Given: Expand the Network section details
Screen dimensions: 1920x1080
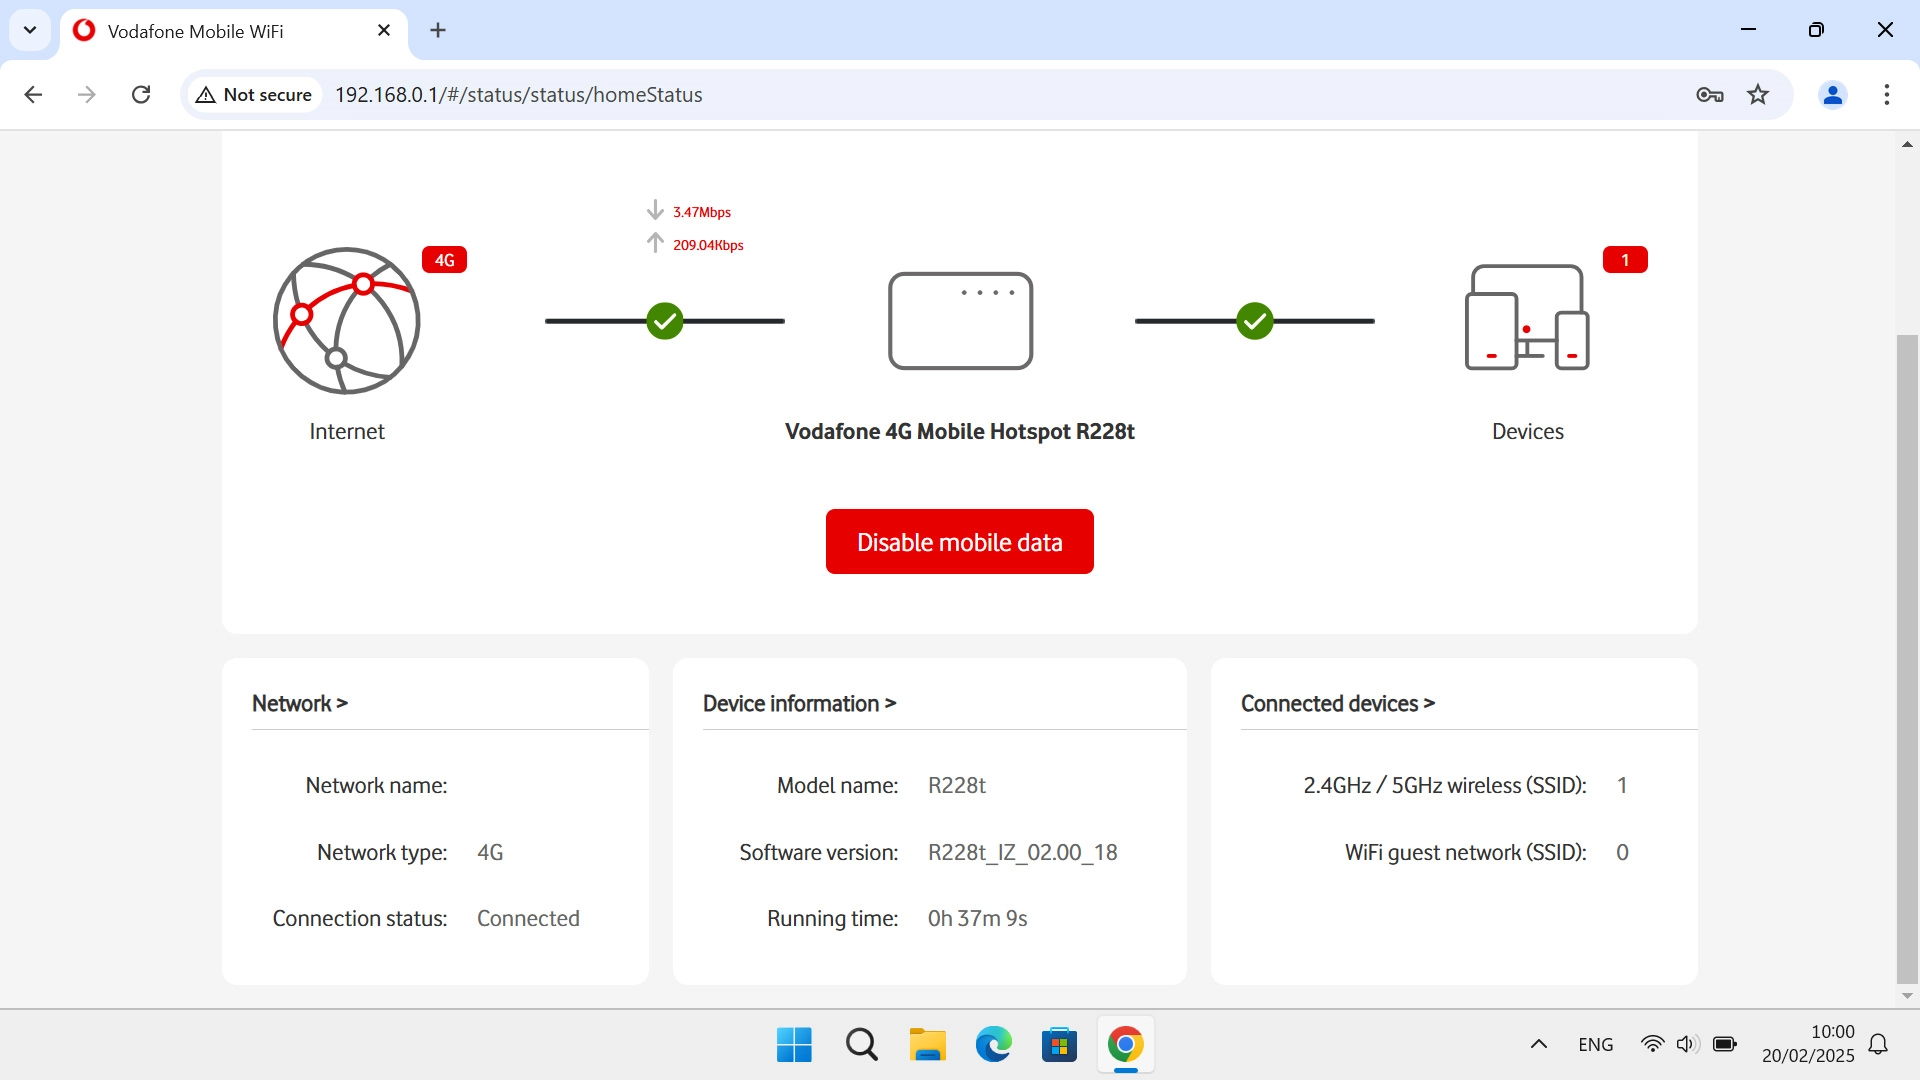Looking at the screenshot, I should click(299, 703).
